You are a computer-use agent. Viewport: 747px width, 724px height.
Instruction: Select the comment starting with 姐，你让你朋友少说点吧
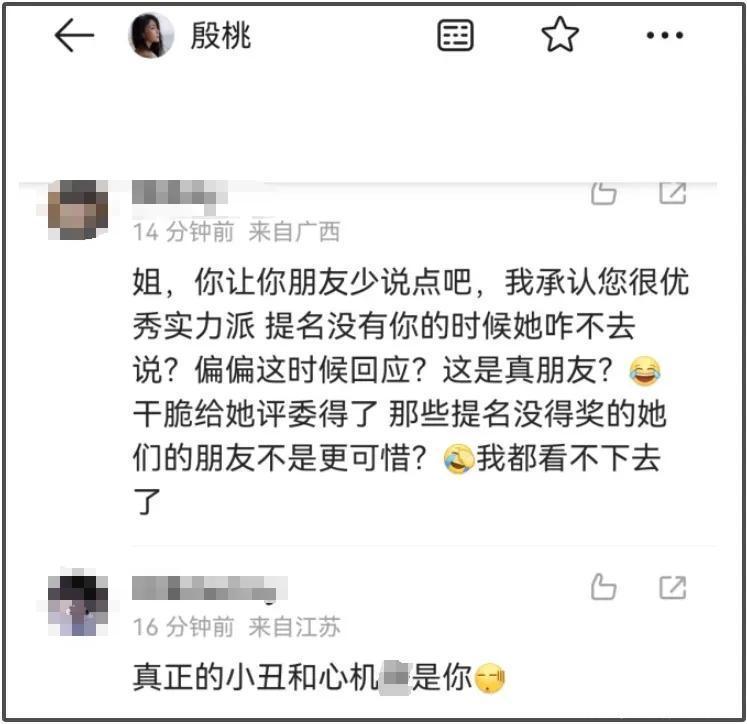pyautogui.click(x=411, y=392)
